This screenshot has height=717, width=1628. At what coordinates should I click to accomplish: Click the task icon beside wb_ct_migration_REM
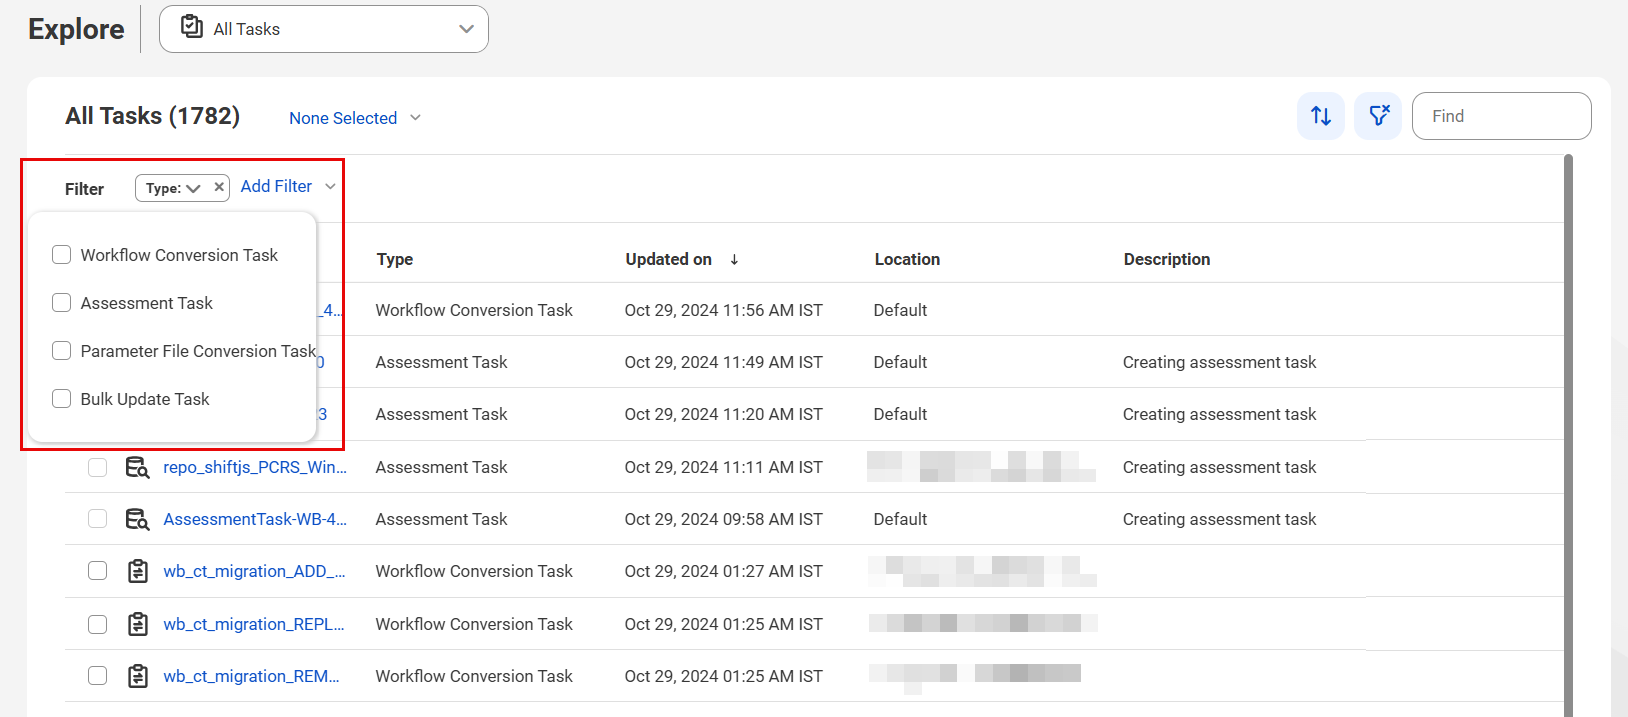pos(138,676)
